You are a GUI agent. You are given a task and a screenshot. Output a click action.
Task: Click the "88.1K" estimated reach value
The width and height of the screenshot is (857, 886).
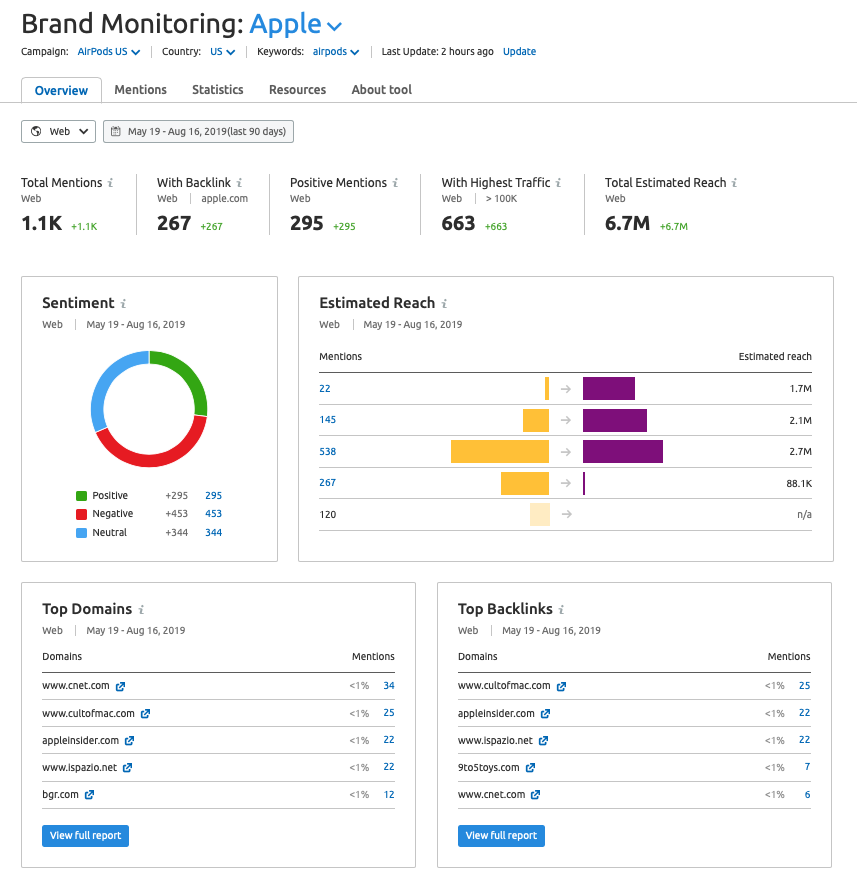point(799,484)
